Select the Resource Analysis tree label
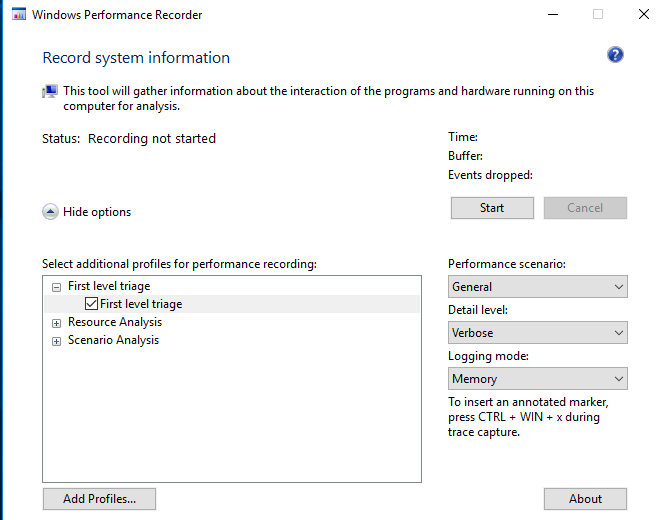This screenshot has height=520, width=667. click(115, 322)
